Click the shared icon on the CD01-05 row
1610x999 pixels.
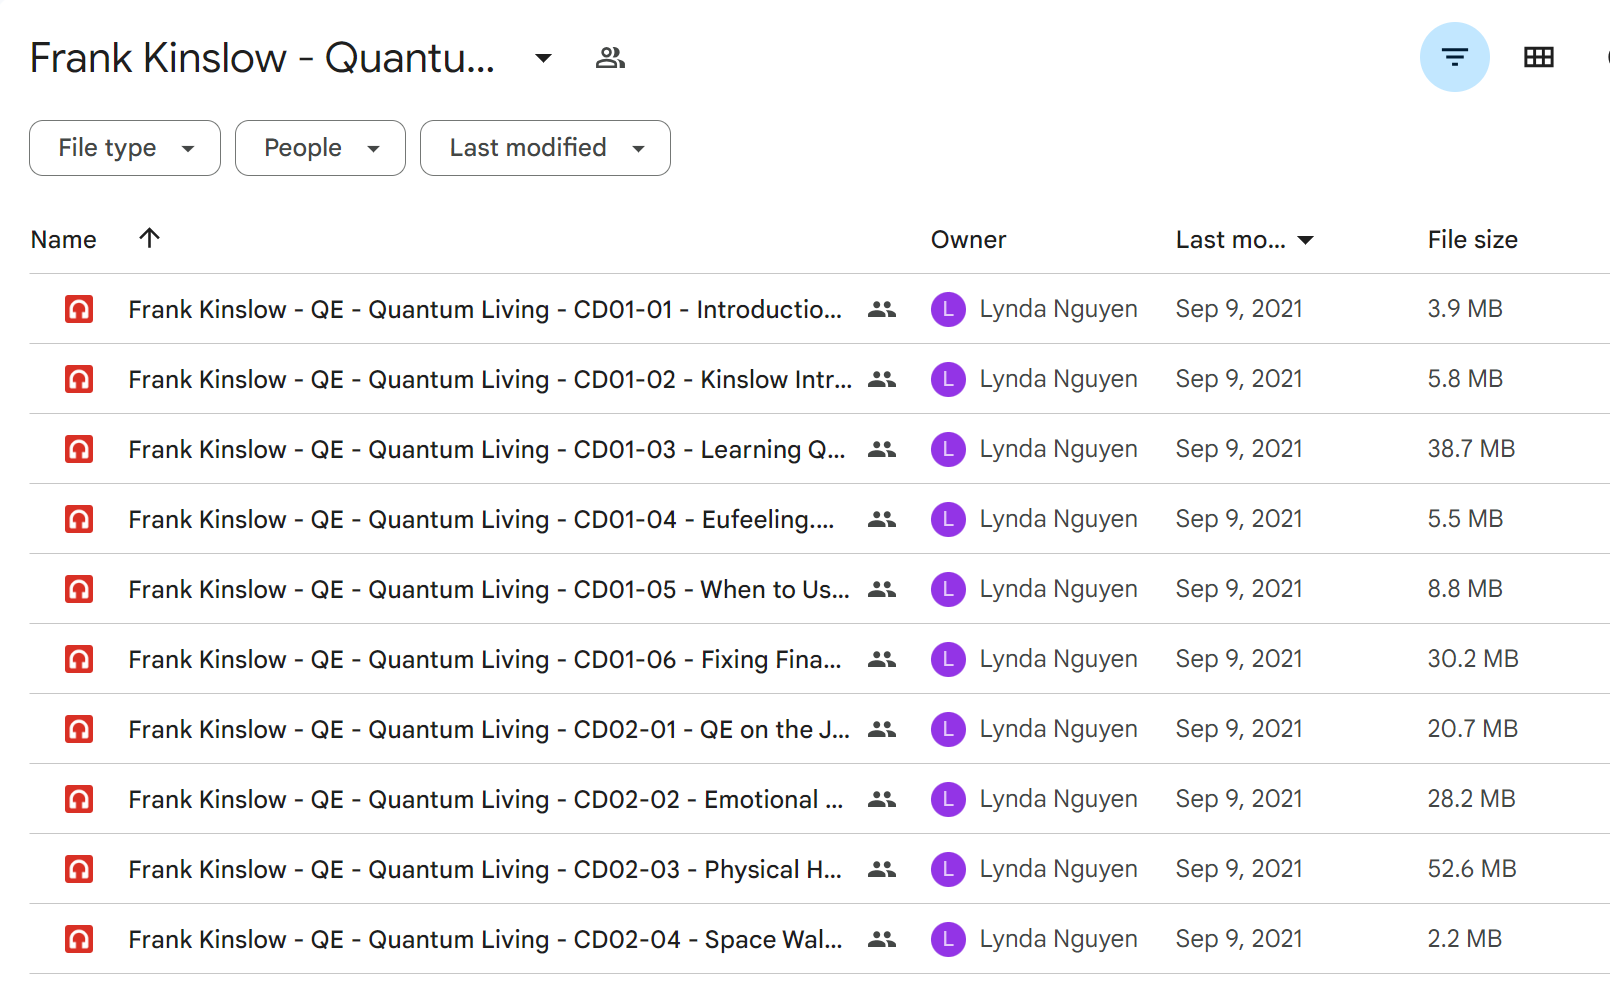coord(881,589)
